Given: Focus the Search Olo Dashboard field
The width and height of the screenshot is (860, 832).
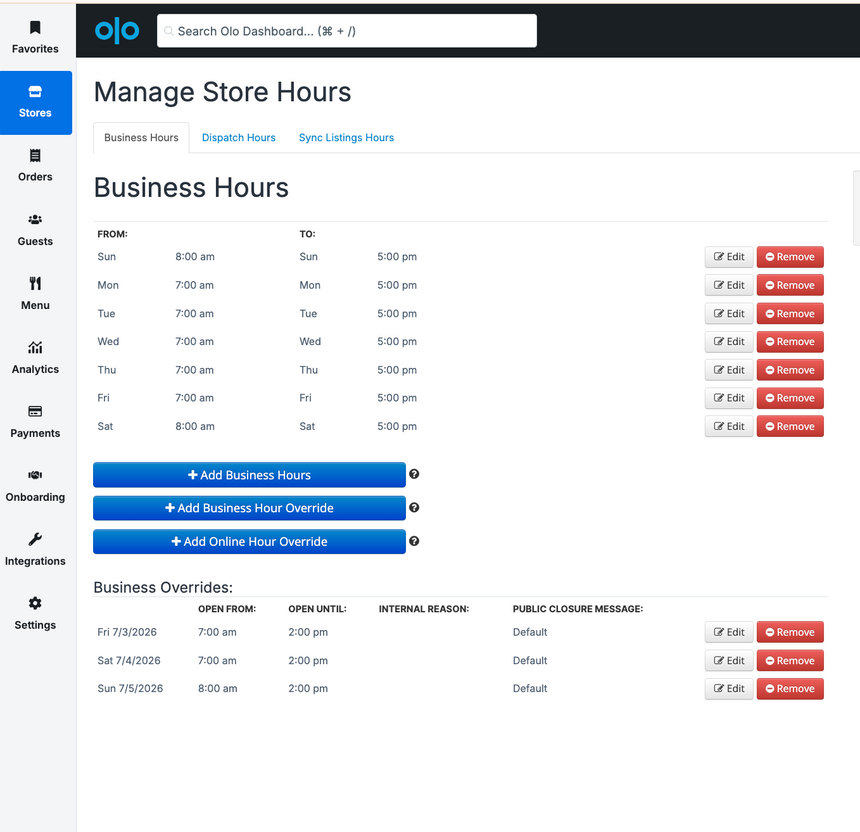Looking at the screenshot, I should coord(347,31).
